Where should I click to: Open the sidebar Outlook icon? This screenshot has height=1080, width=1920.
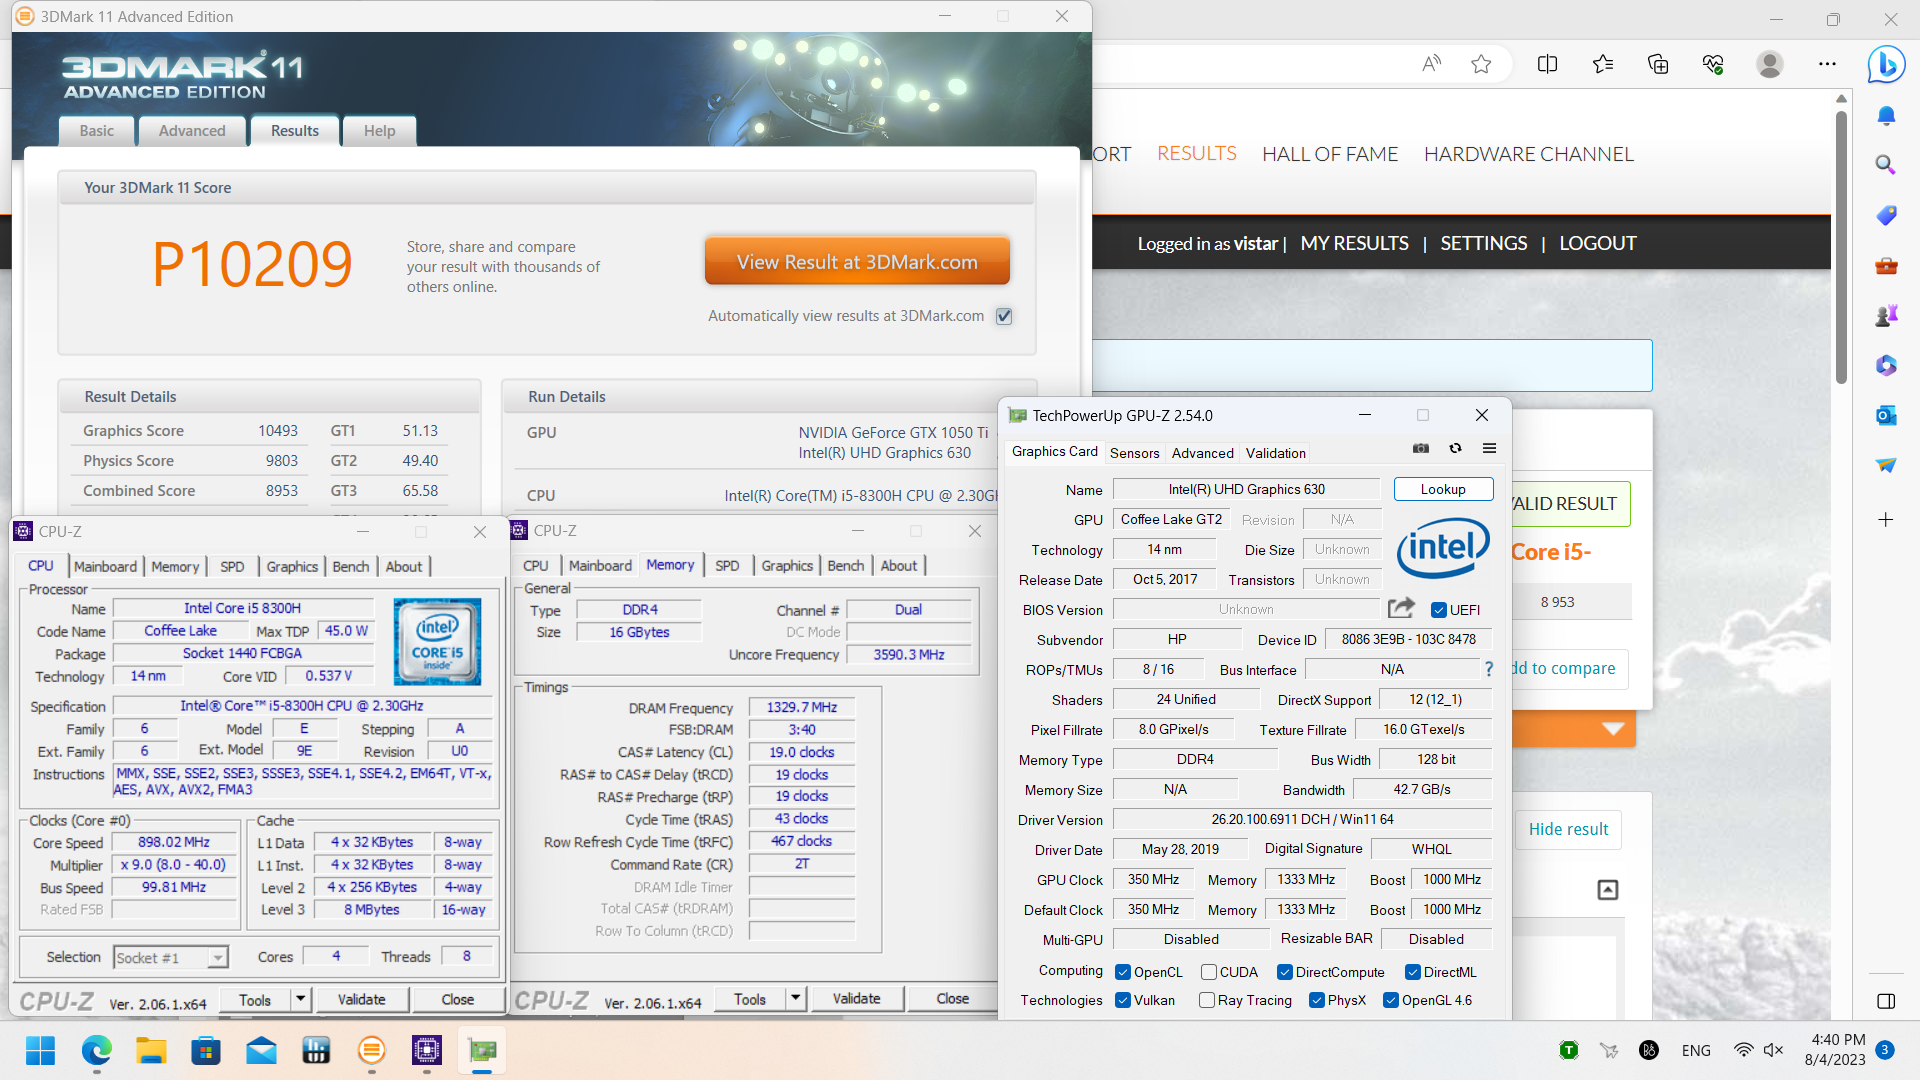(x=1886, y=415)
